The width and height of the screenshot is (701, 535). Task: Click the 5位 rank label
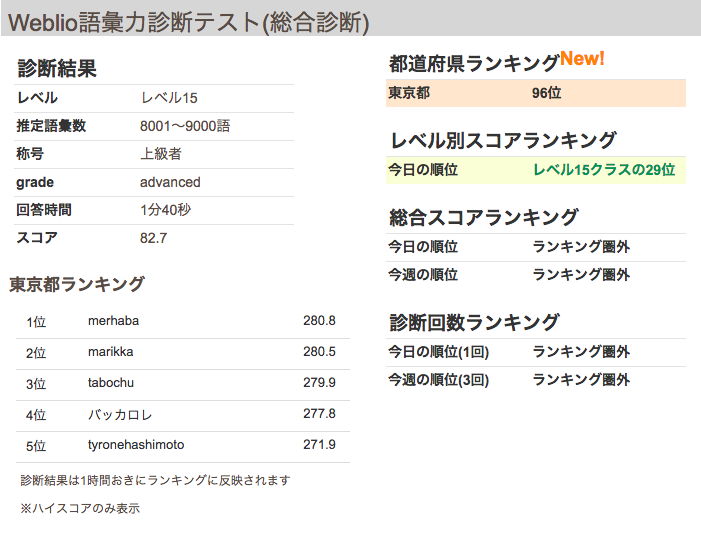click(x=36, y=446)
